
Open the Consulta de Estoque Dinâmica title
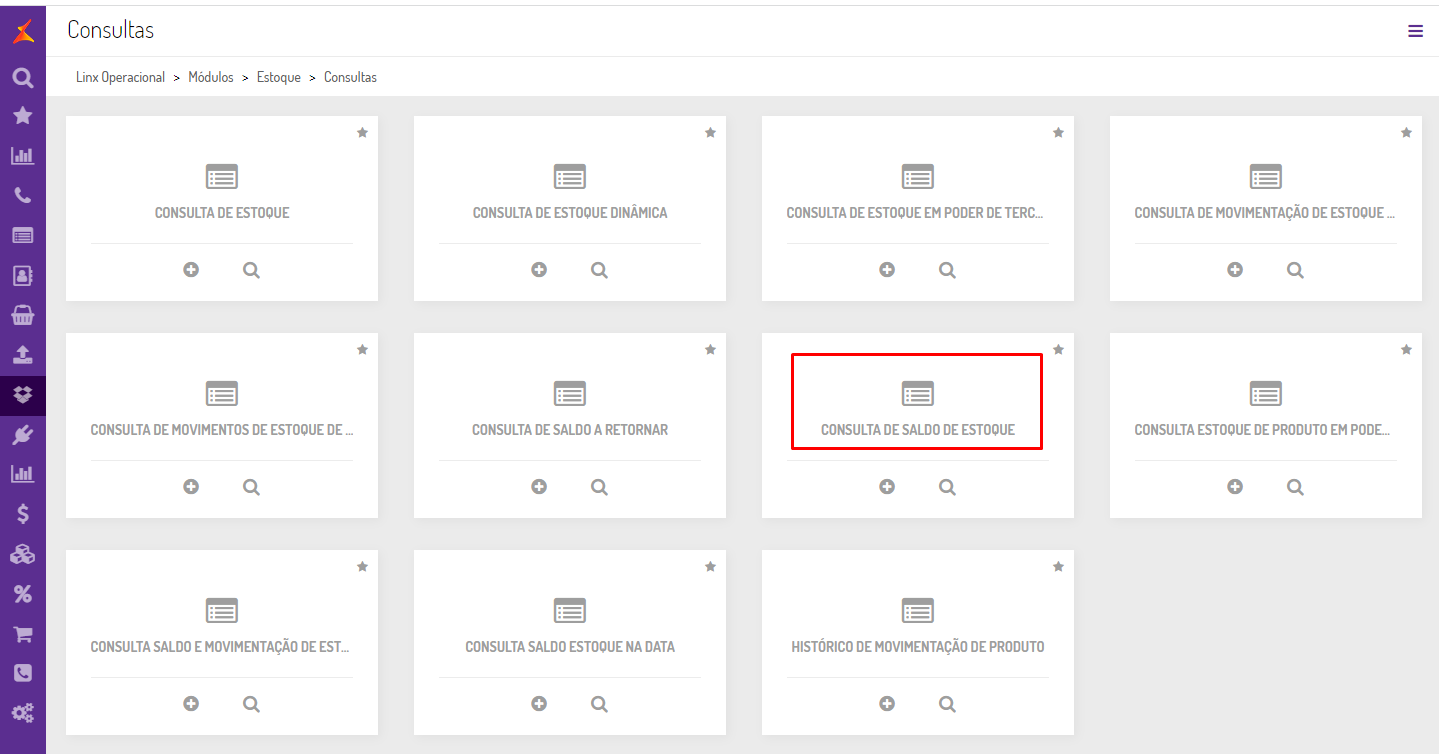click(x=570, y=213)
